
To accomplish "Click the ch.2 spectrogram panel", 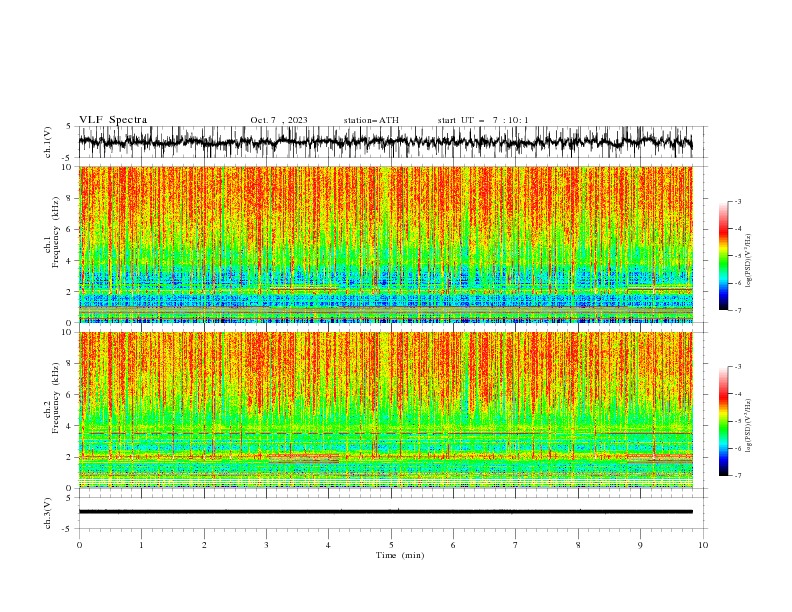I will [x=385, y=410].
